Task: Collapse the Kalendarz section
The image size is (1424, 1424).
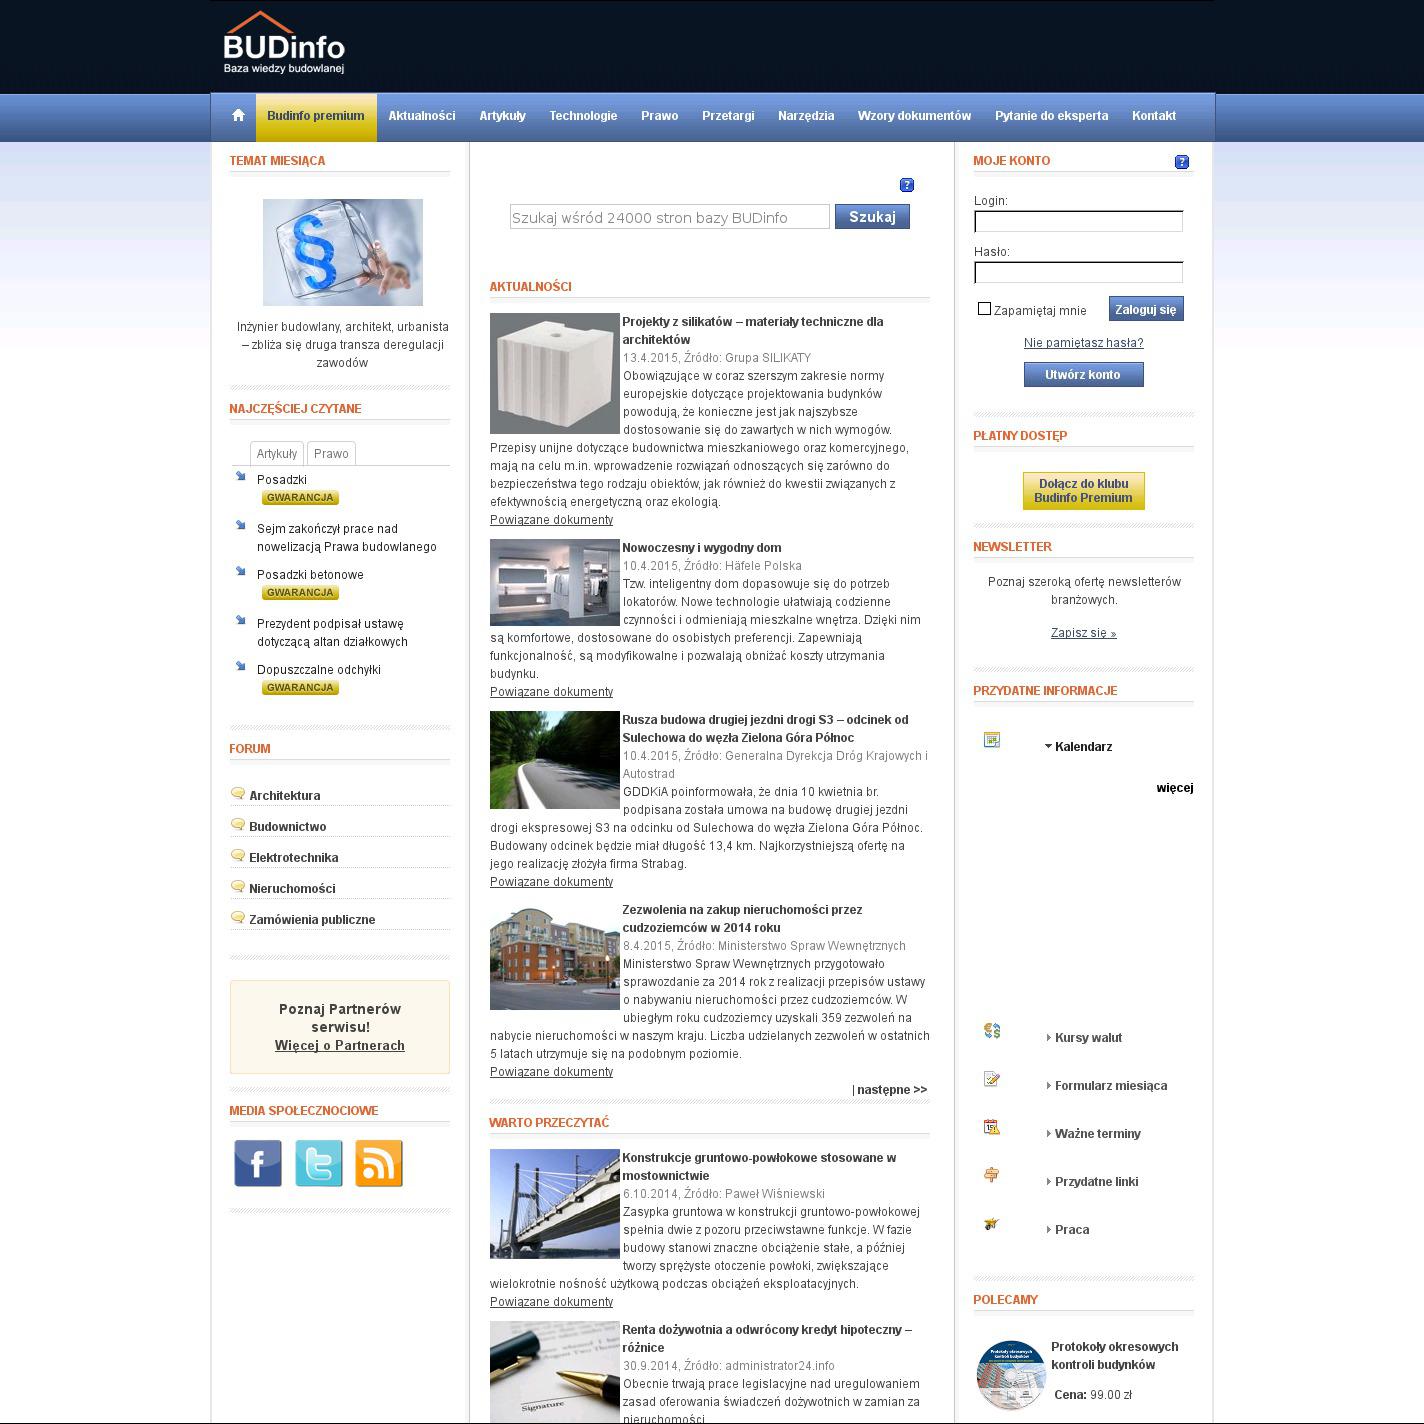Action: click(1078, 747)
